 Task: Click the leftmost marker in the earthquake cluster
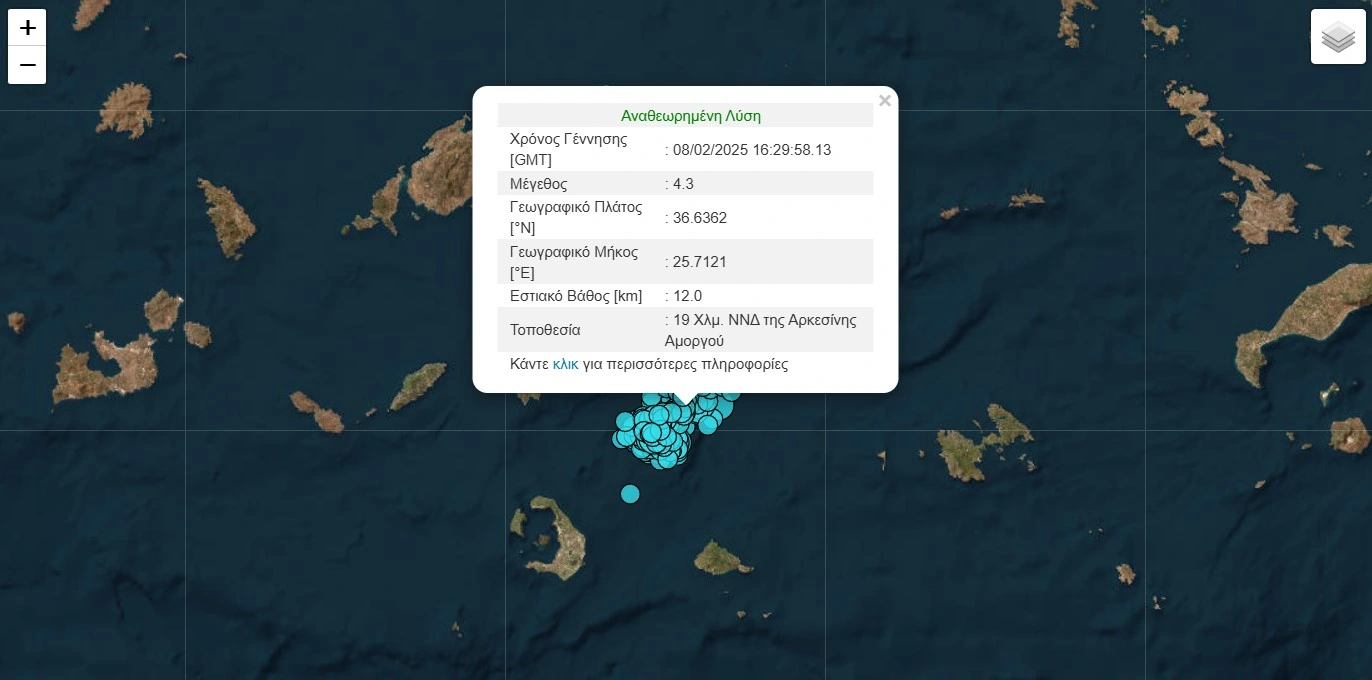pyautogui.click(x=621, y=438)
